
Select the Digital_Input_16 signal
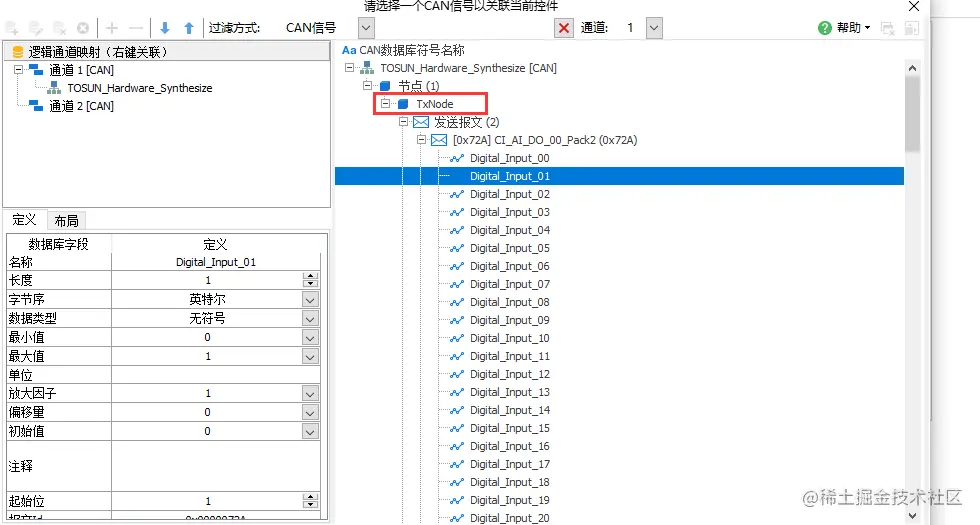click(x=509, y=446)
